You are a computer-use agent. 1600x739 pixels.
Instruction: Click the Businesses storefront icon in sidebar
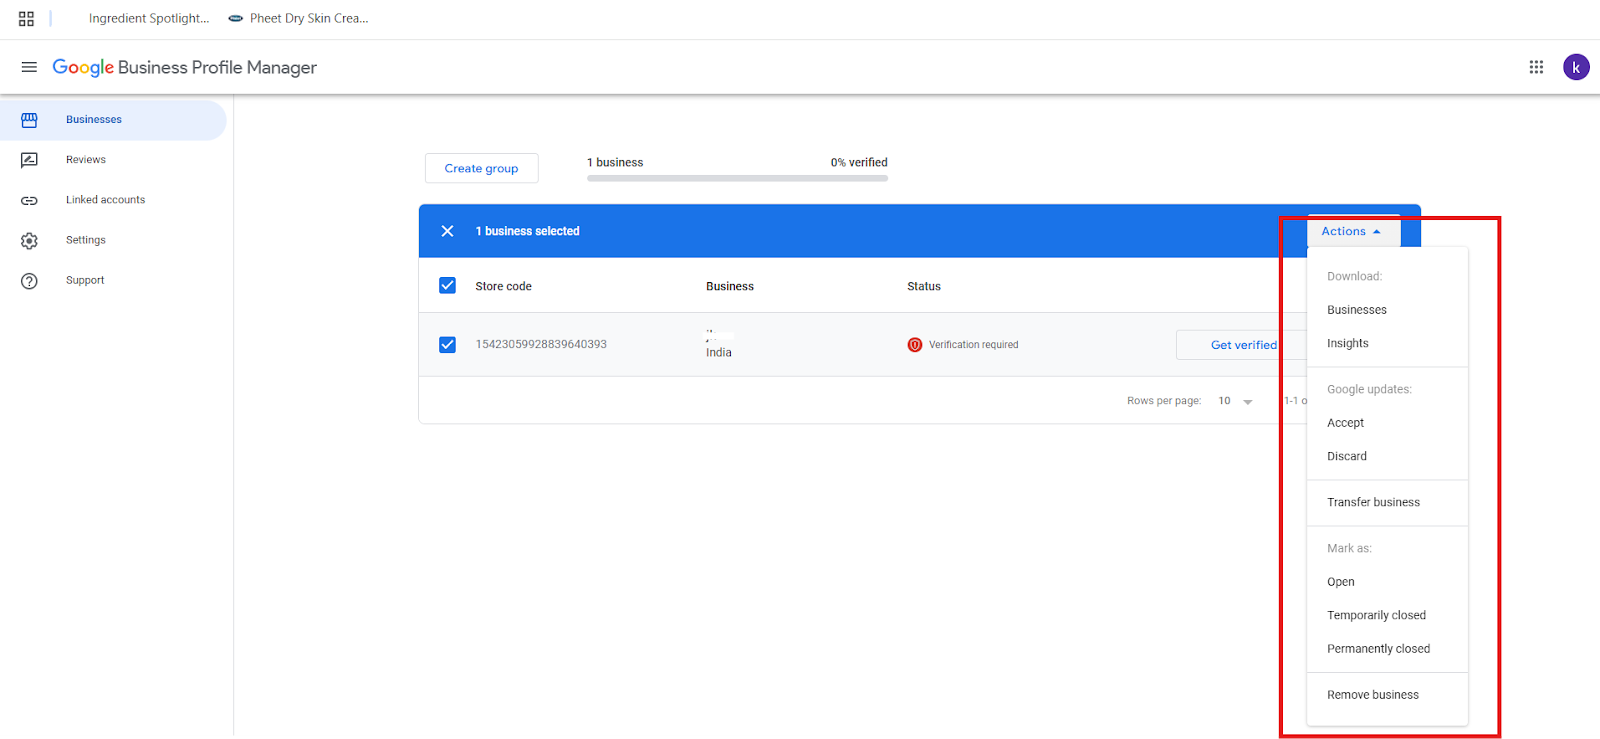29,120
